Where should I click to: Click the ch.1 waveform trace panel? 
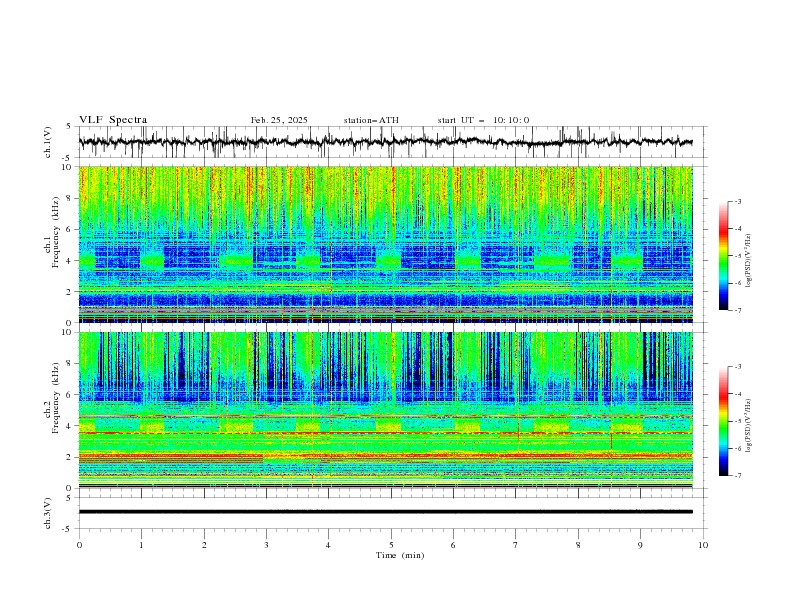[x=392, y=142]
